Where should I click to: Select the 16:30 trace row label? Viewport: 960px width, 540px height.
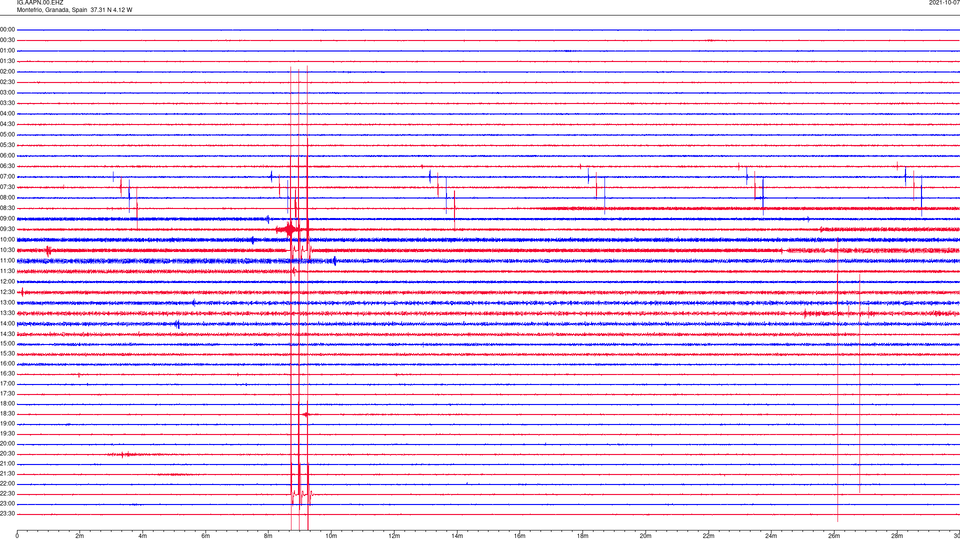pos(7,373)
